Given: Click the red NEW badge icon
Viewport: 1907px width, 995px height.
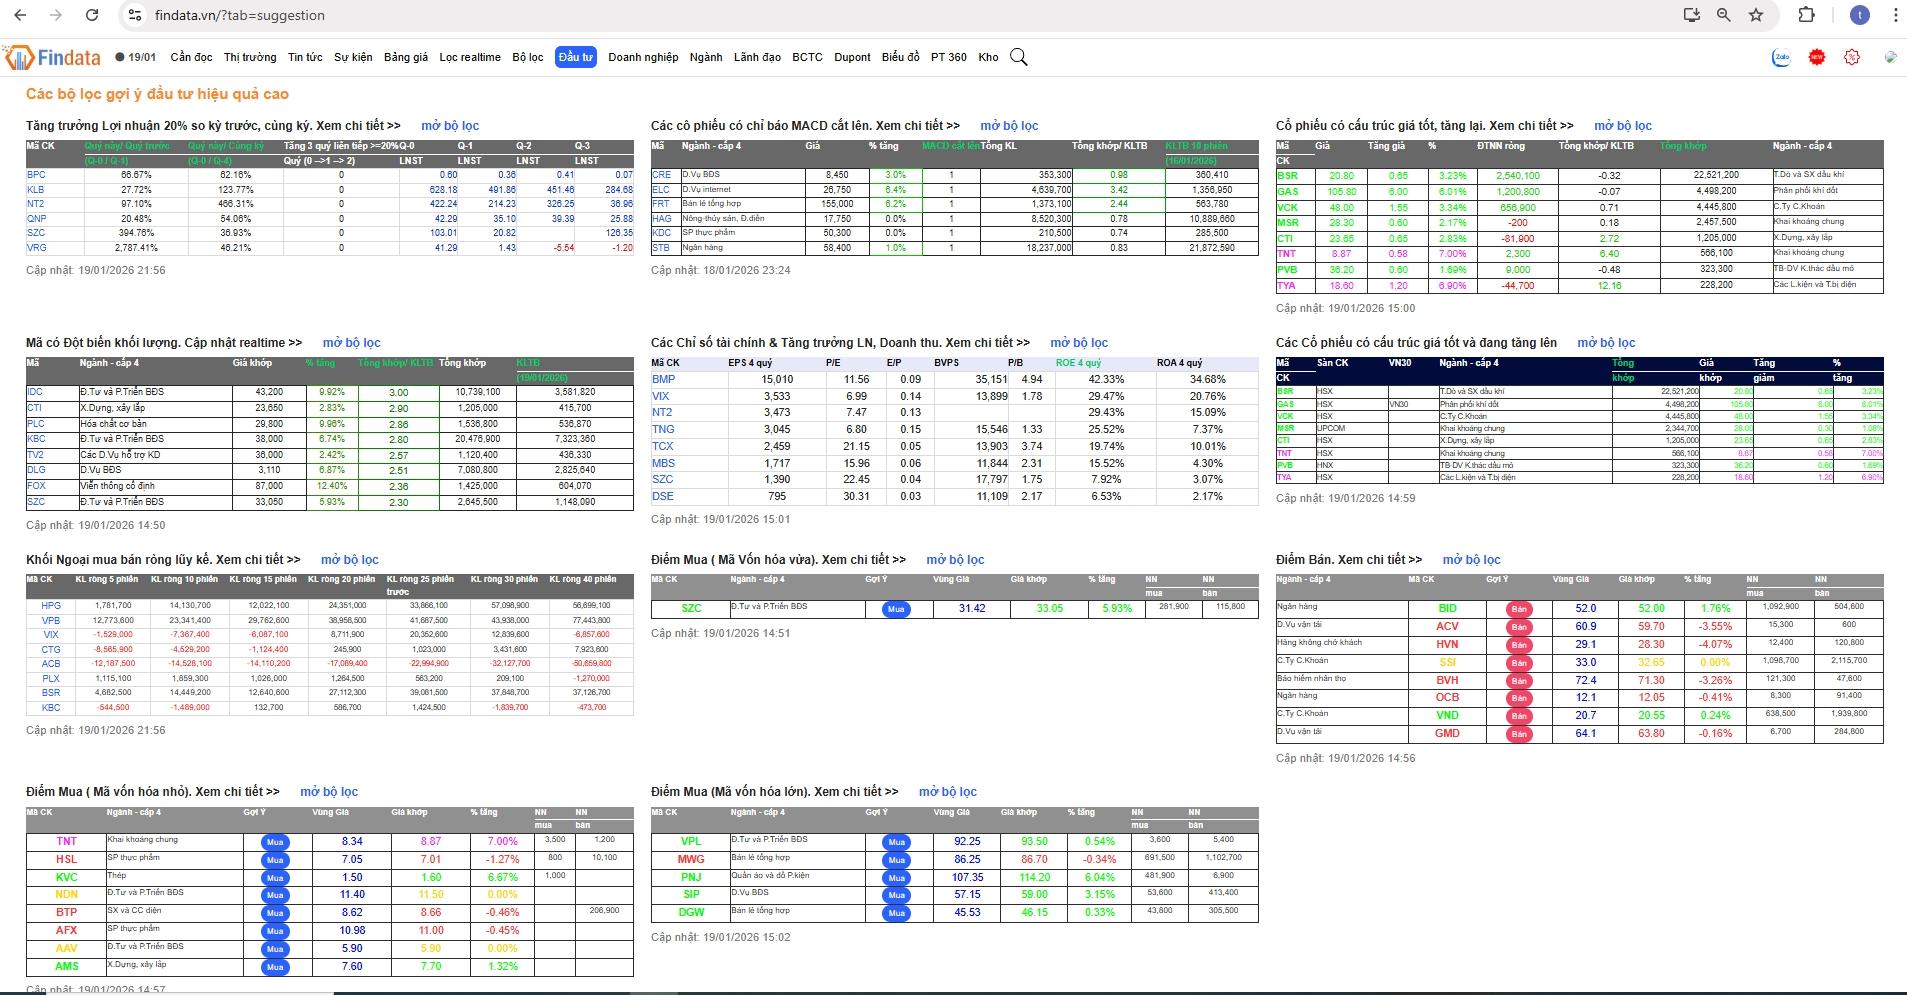Looking at the screenshot, I should pos(1817,58).
